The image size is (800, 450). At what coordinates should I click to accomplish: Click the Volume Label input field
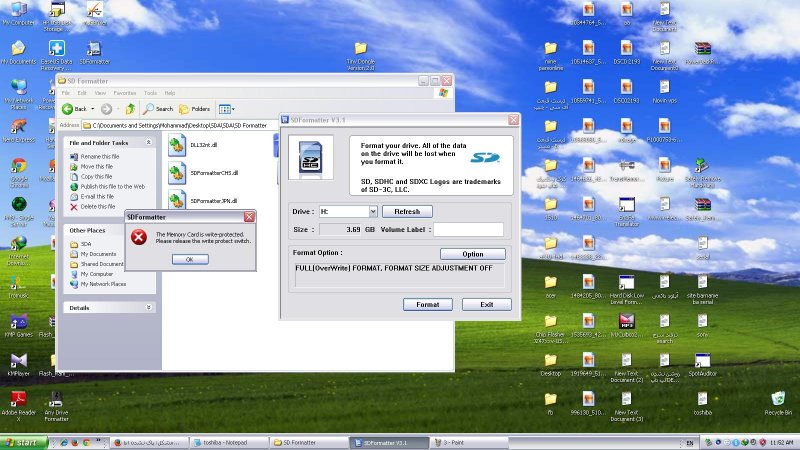(468, 230)
